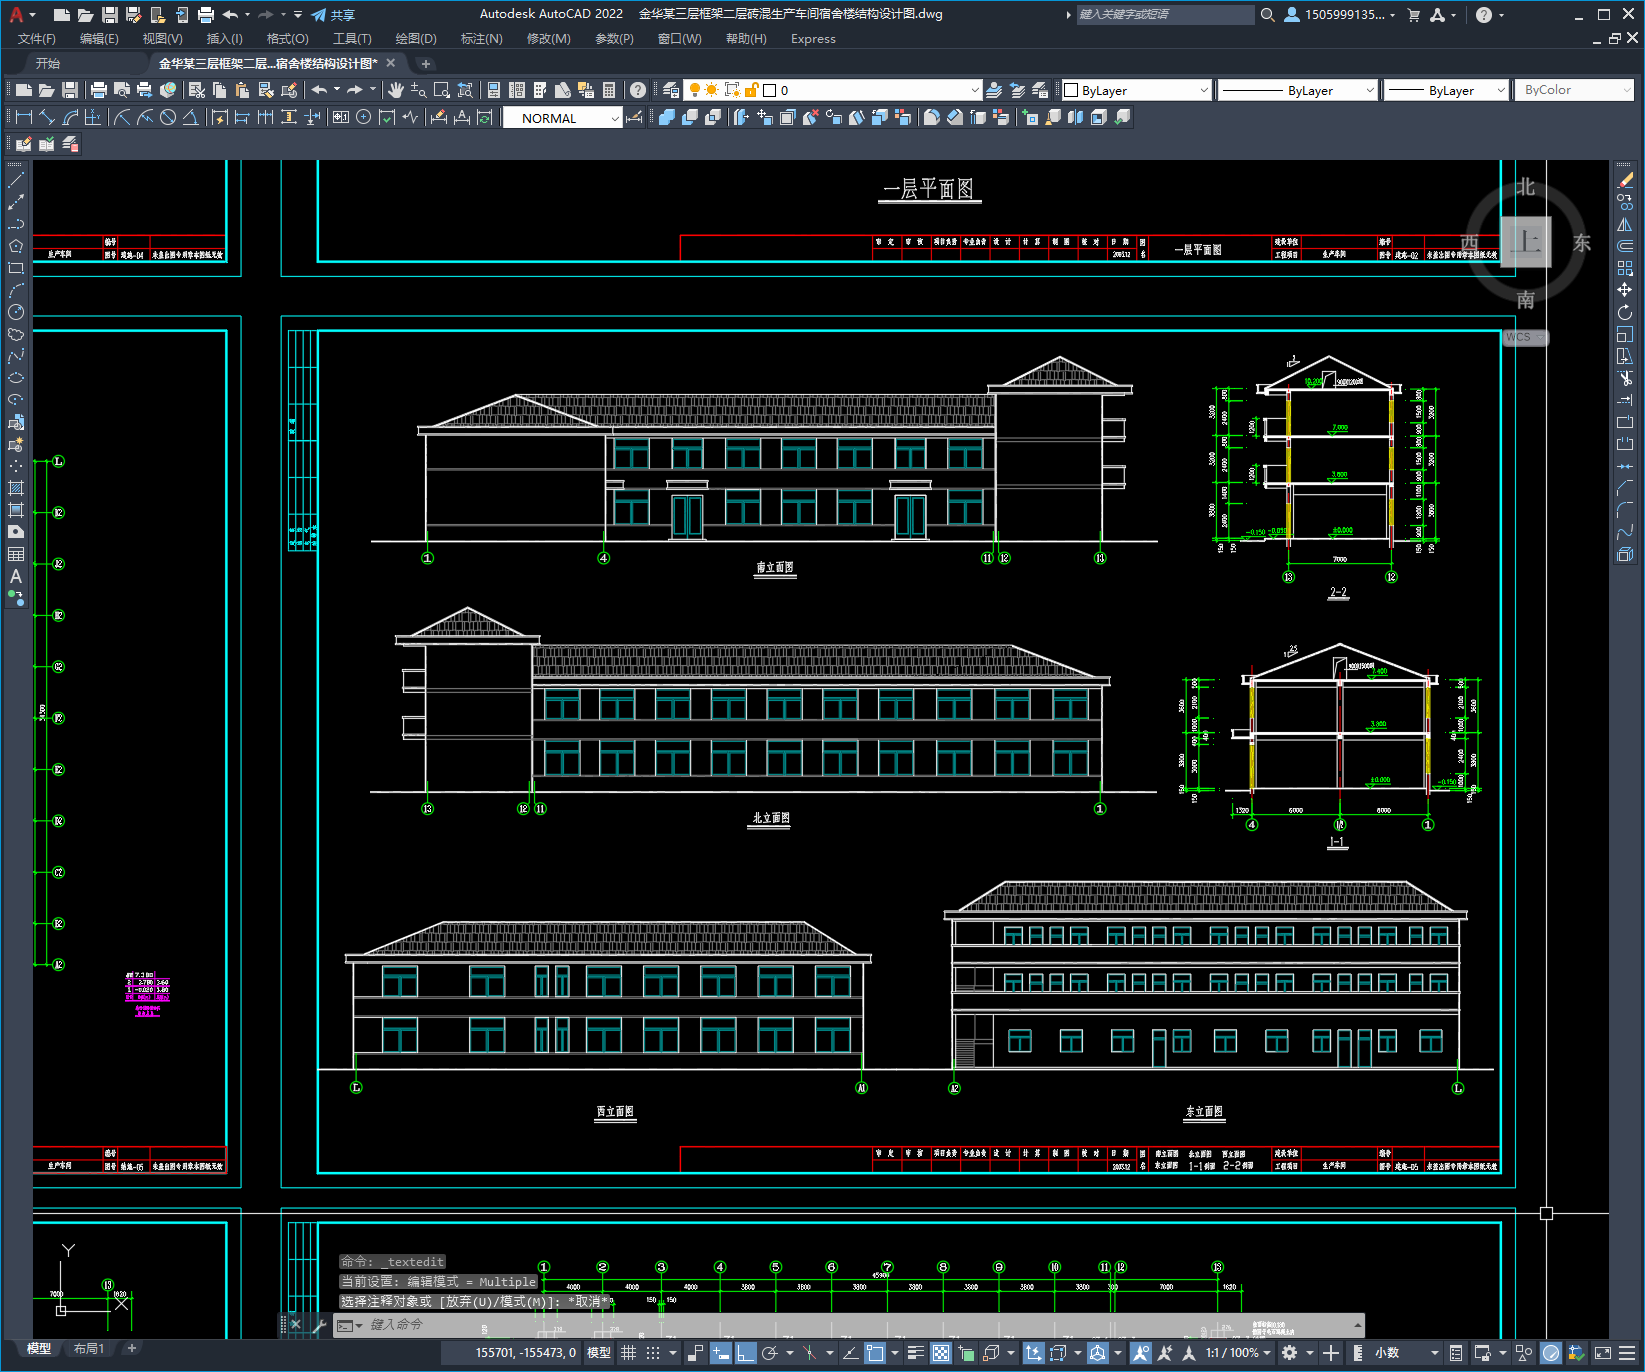Click the 3D Union solid editing icon
This screenshot has height=1372, width=1645.
pyautogui.click(x=667, y=117)
